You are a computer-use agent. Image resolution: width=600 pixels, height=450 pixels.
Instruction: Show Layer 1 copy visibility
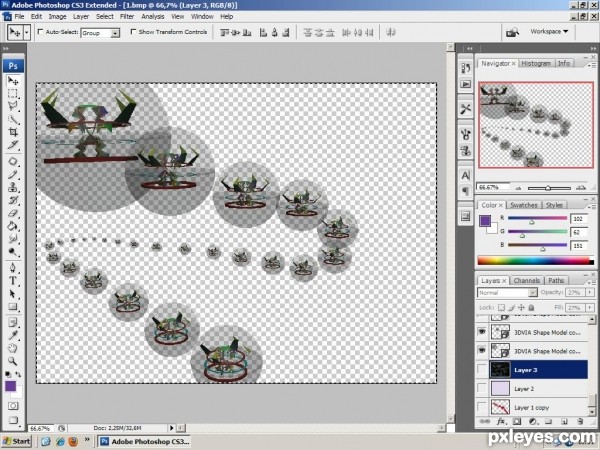pyautogui.click(x=482, y=408)
